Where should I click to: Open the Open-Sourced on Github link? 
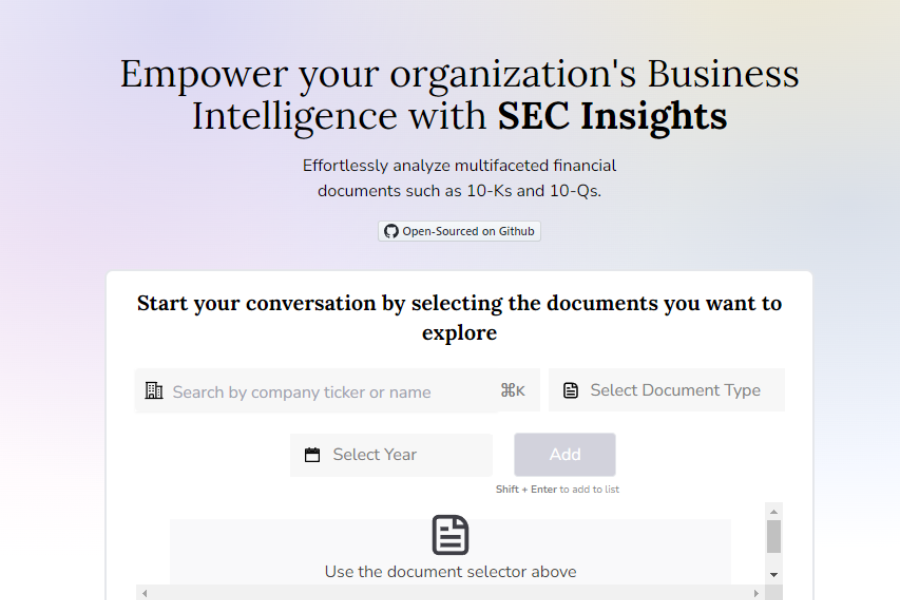click(459, 230)
